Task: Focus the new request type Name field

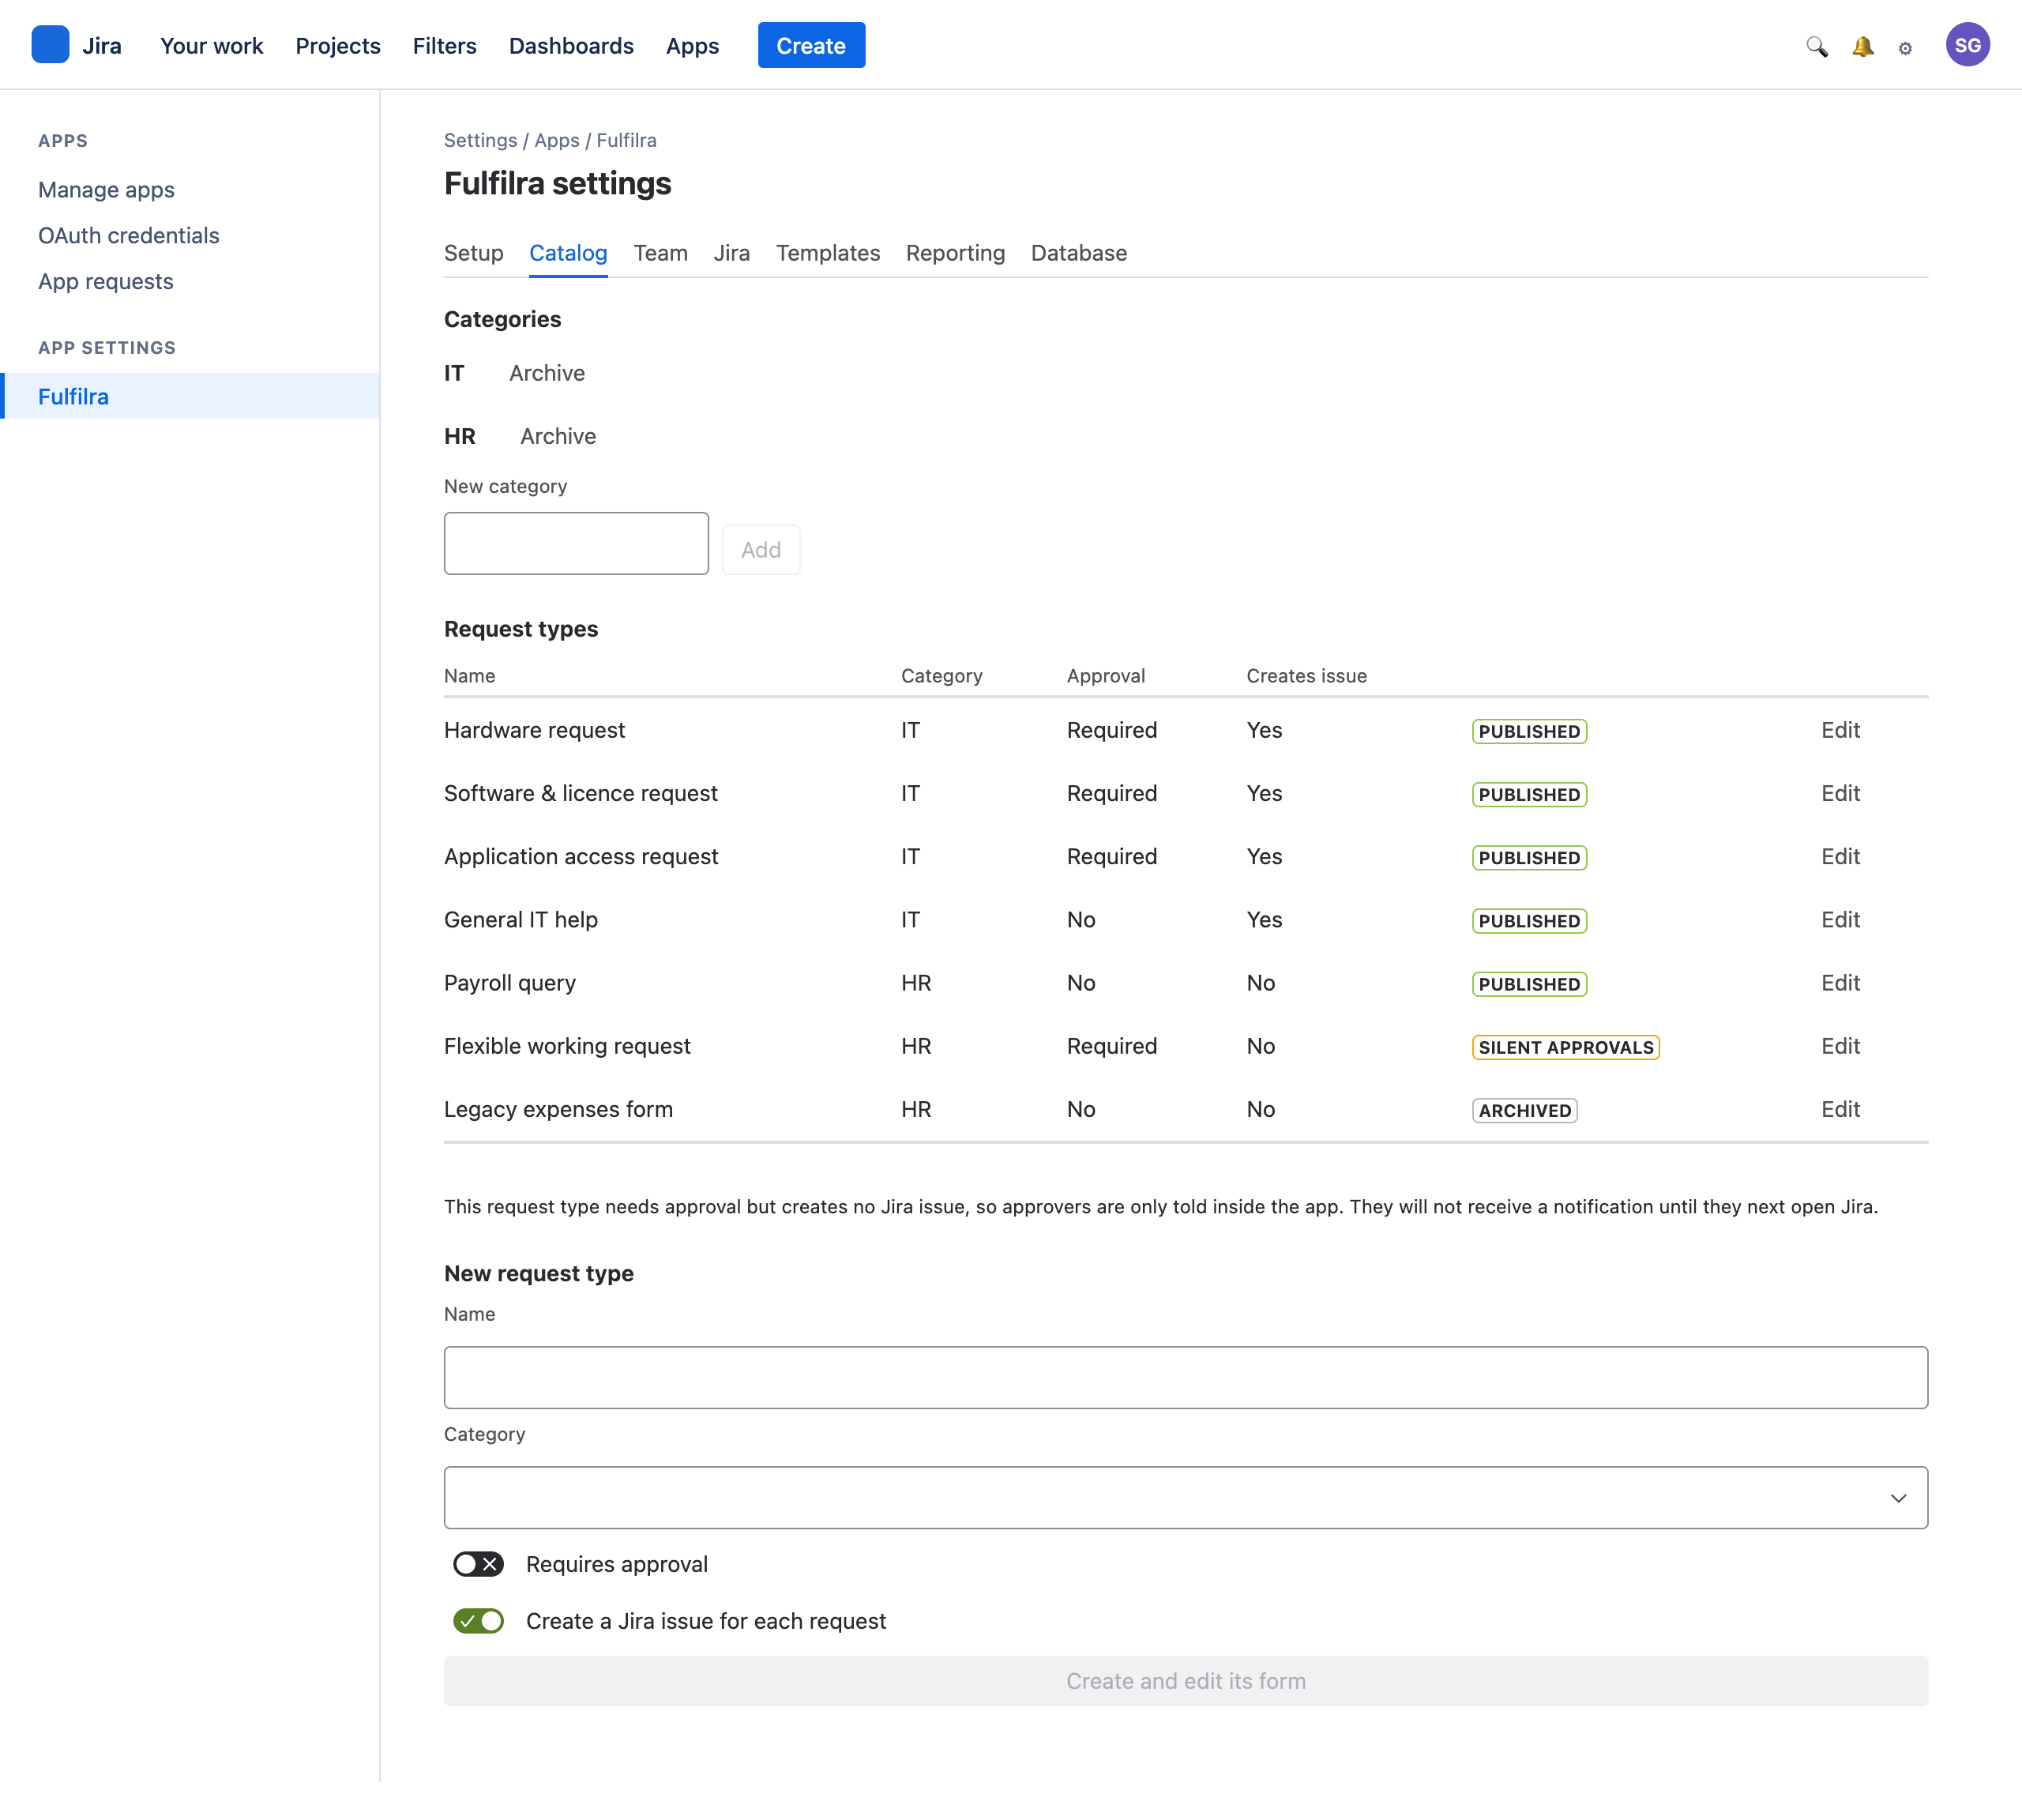Action: (1186, 1377)
